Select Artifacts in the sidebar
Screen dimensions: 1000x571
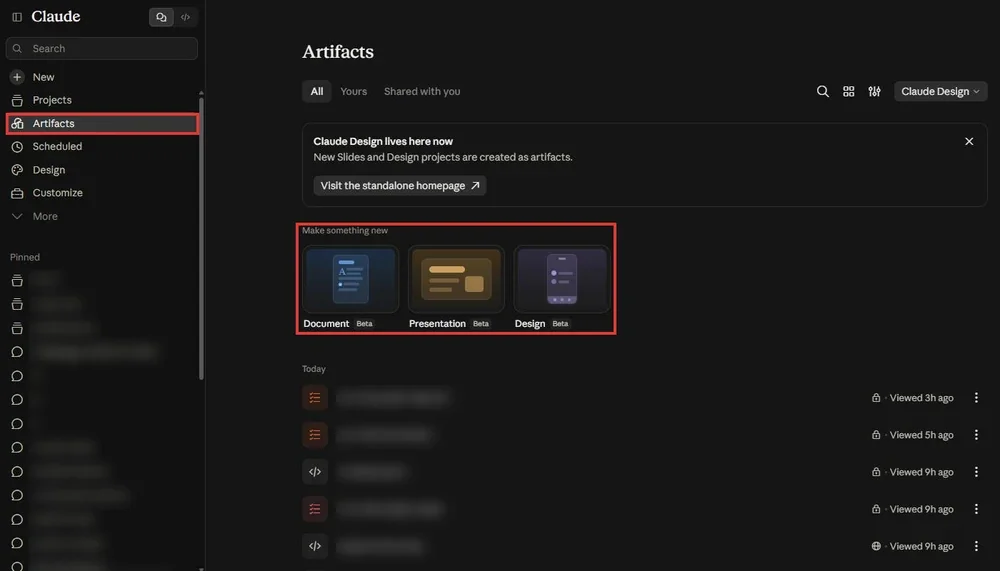[102, 124]
